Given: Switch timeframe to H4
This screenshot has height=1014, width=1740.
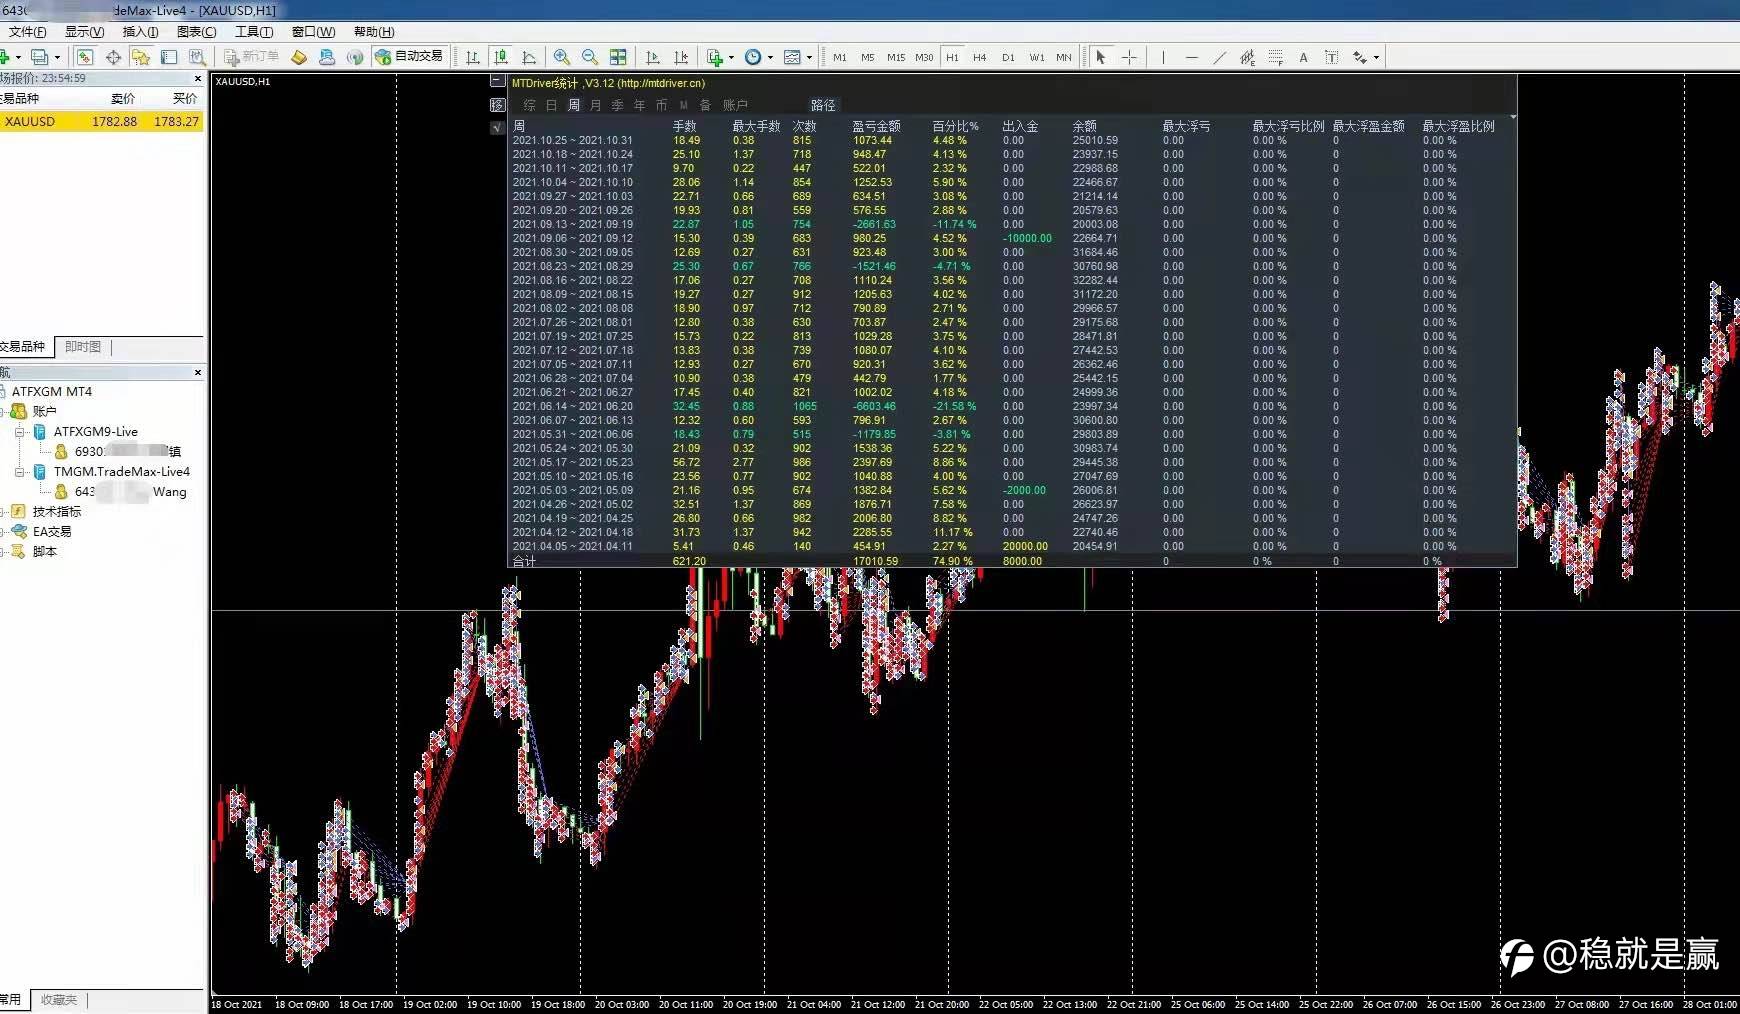Looking at the screenshot, I should tap(980, 57).
